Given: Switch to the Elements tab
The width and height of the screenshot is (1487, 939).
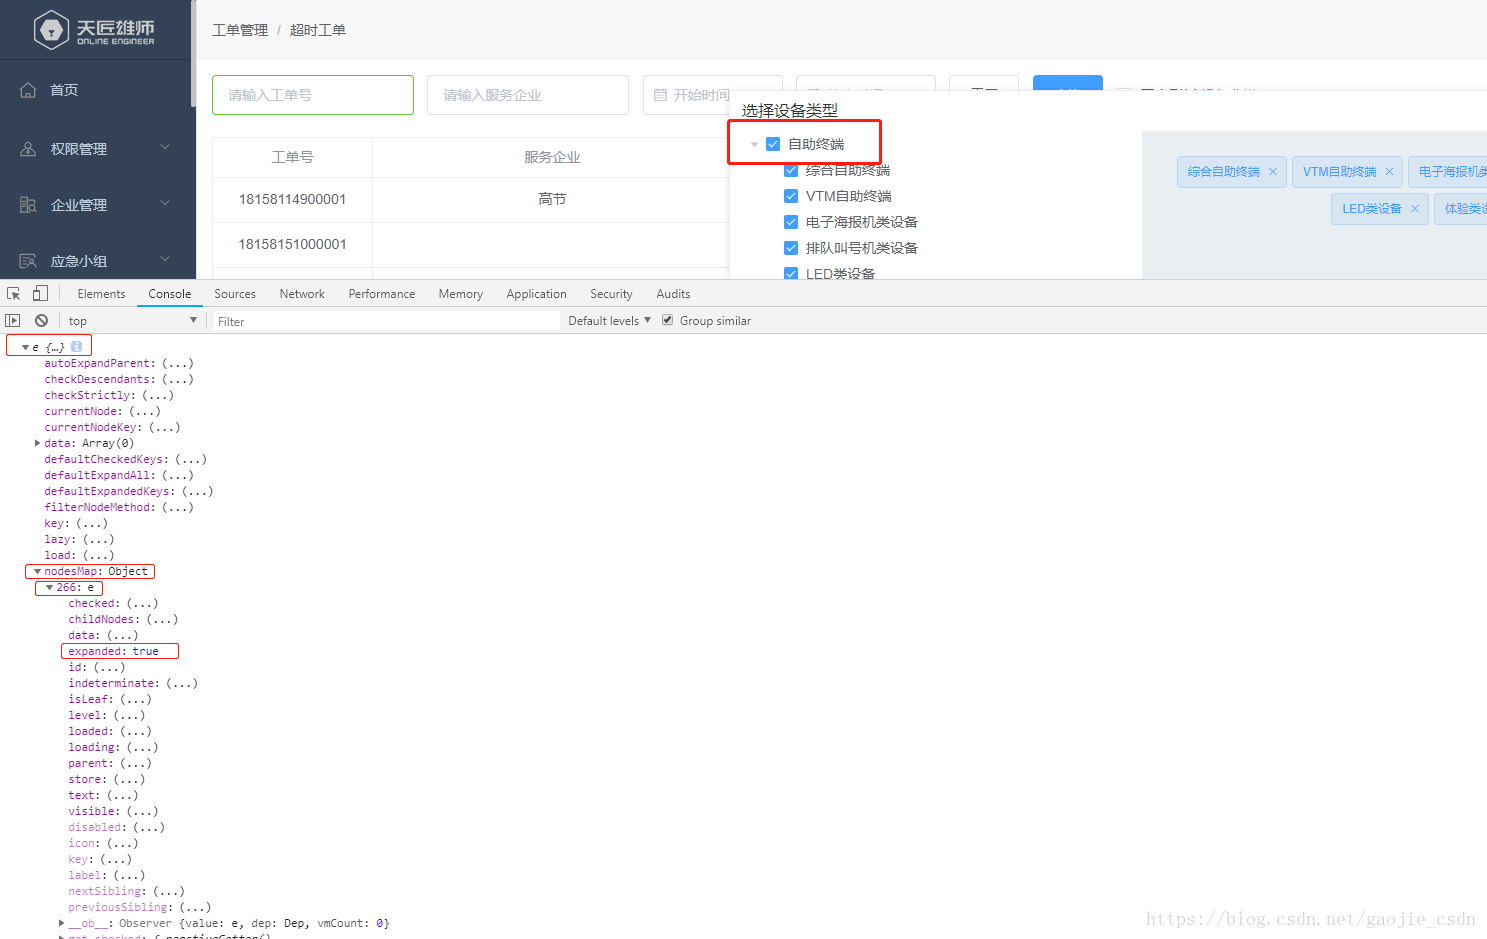Looking at the screenshot, I should (x=101, y=294).
